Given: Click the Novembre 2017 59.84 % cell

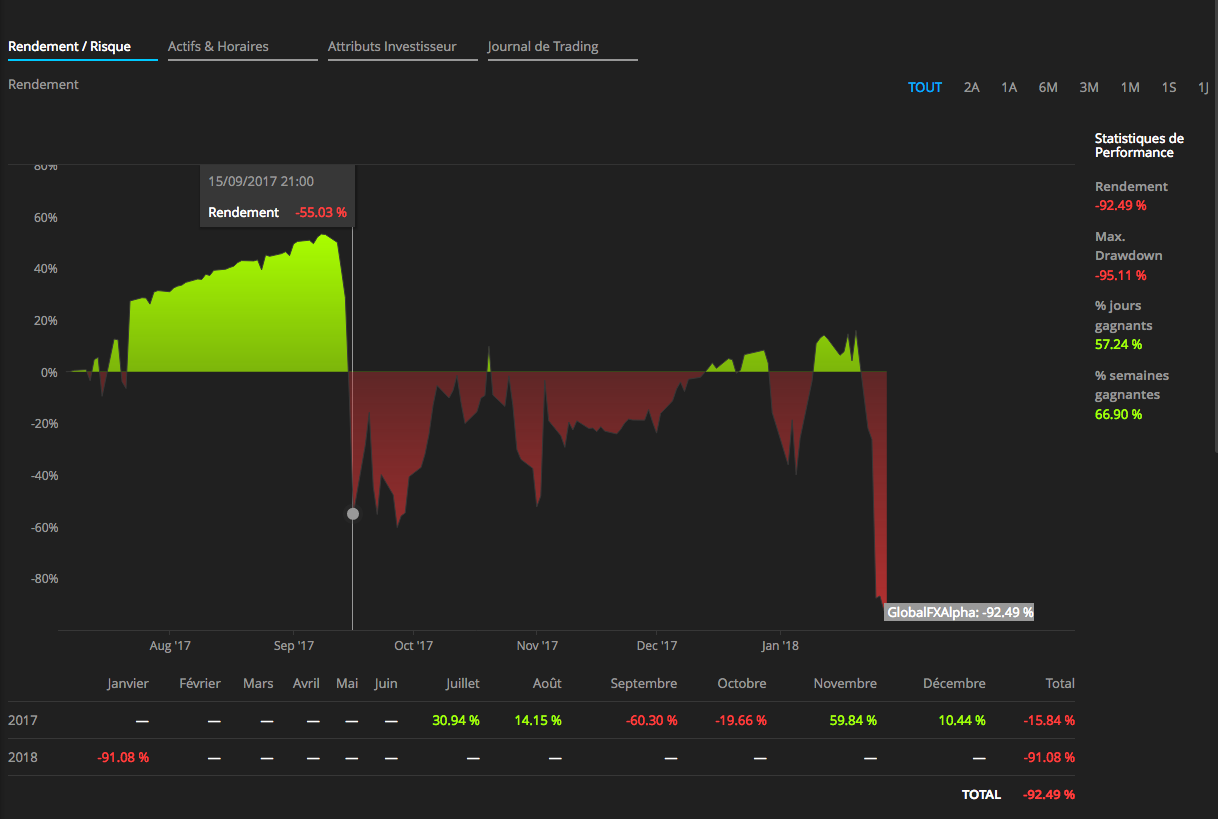Looking at the screenshot, I should coord(851,720).
